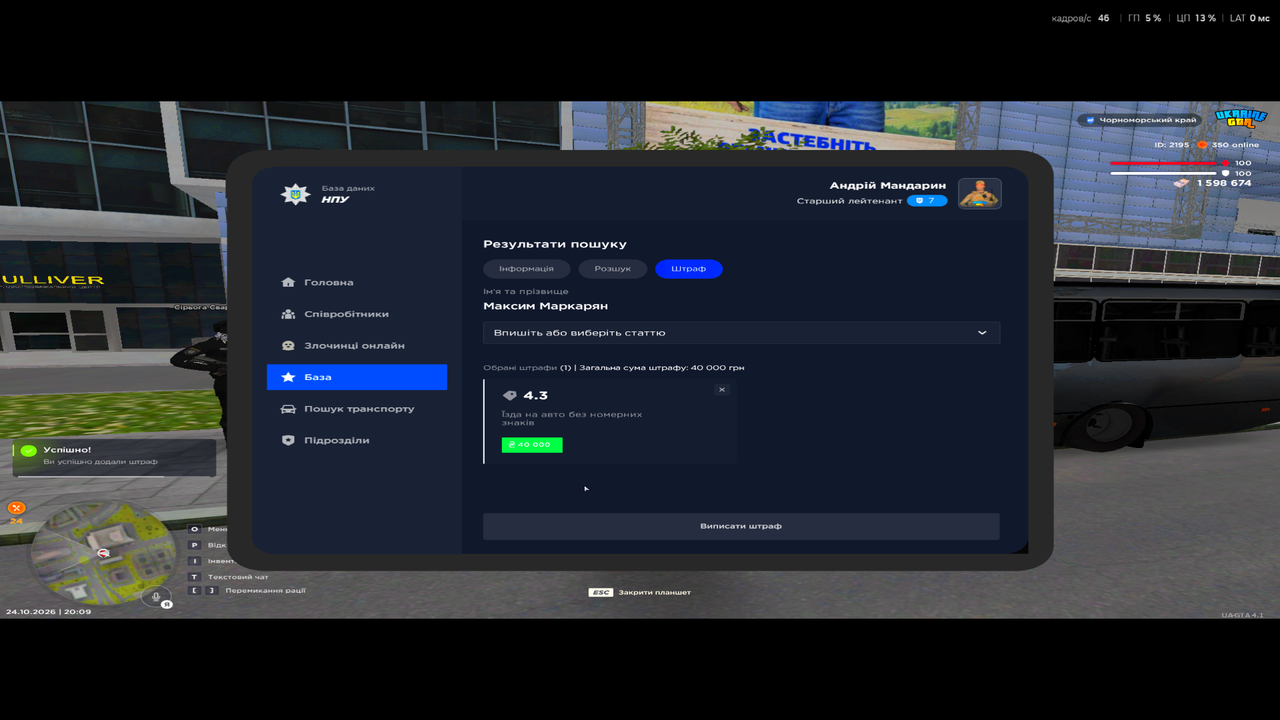This screenshot has width=1280, height=720.
Task: Click the green checkmark in Успішно notification
Action: [28, 451]
